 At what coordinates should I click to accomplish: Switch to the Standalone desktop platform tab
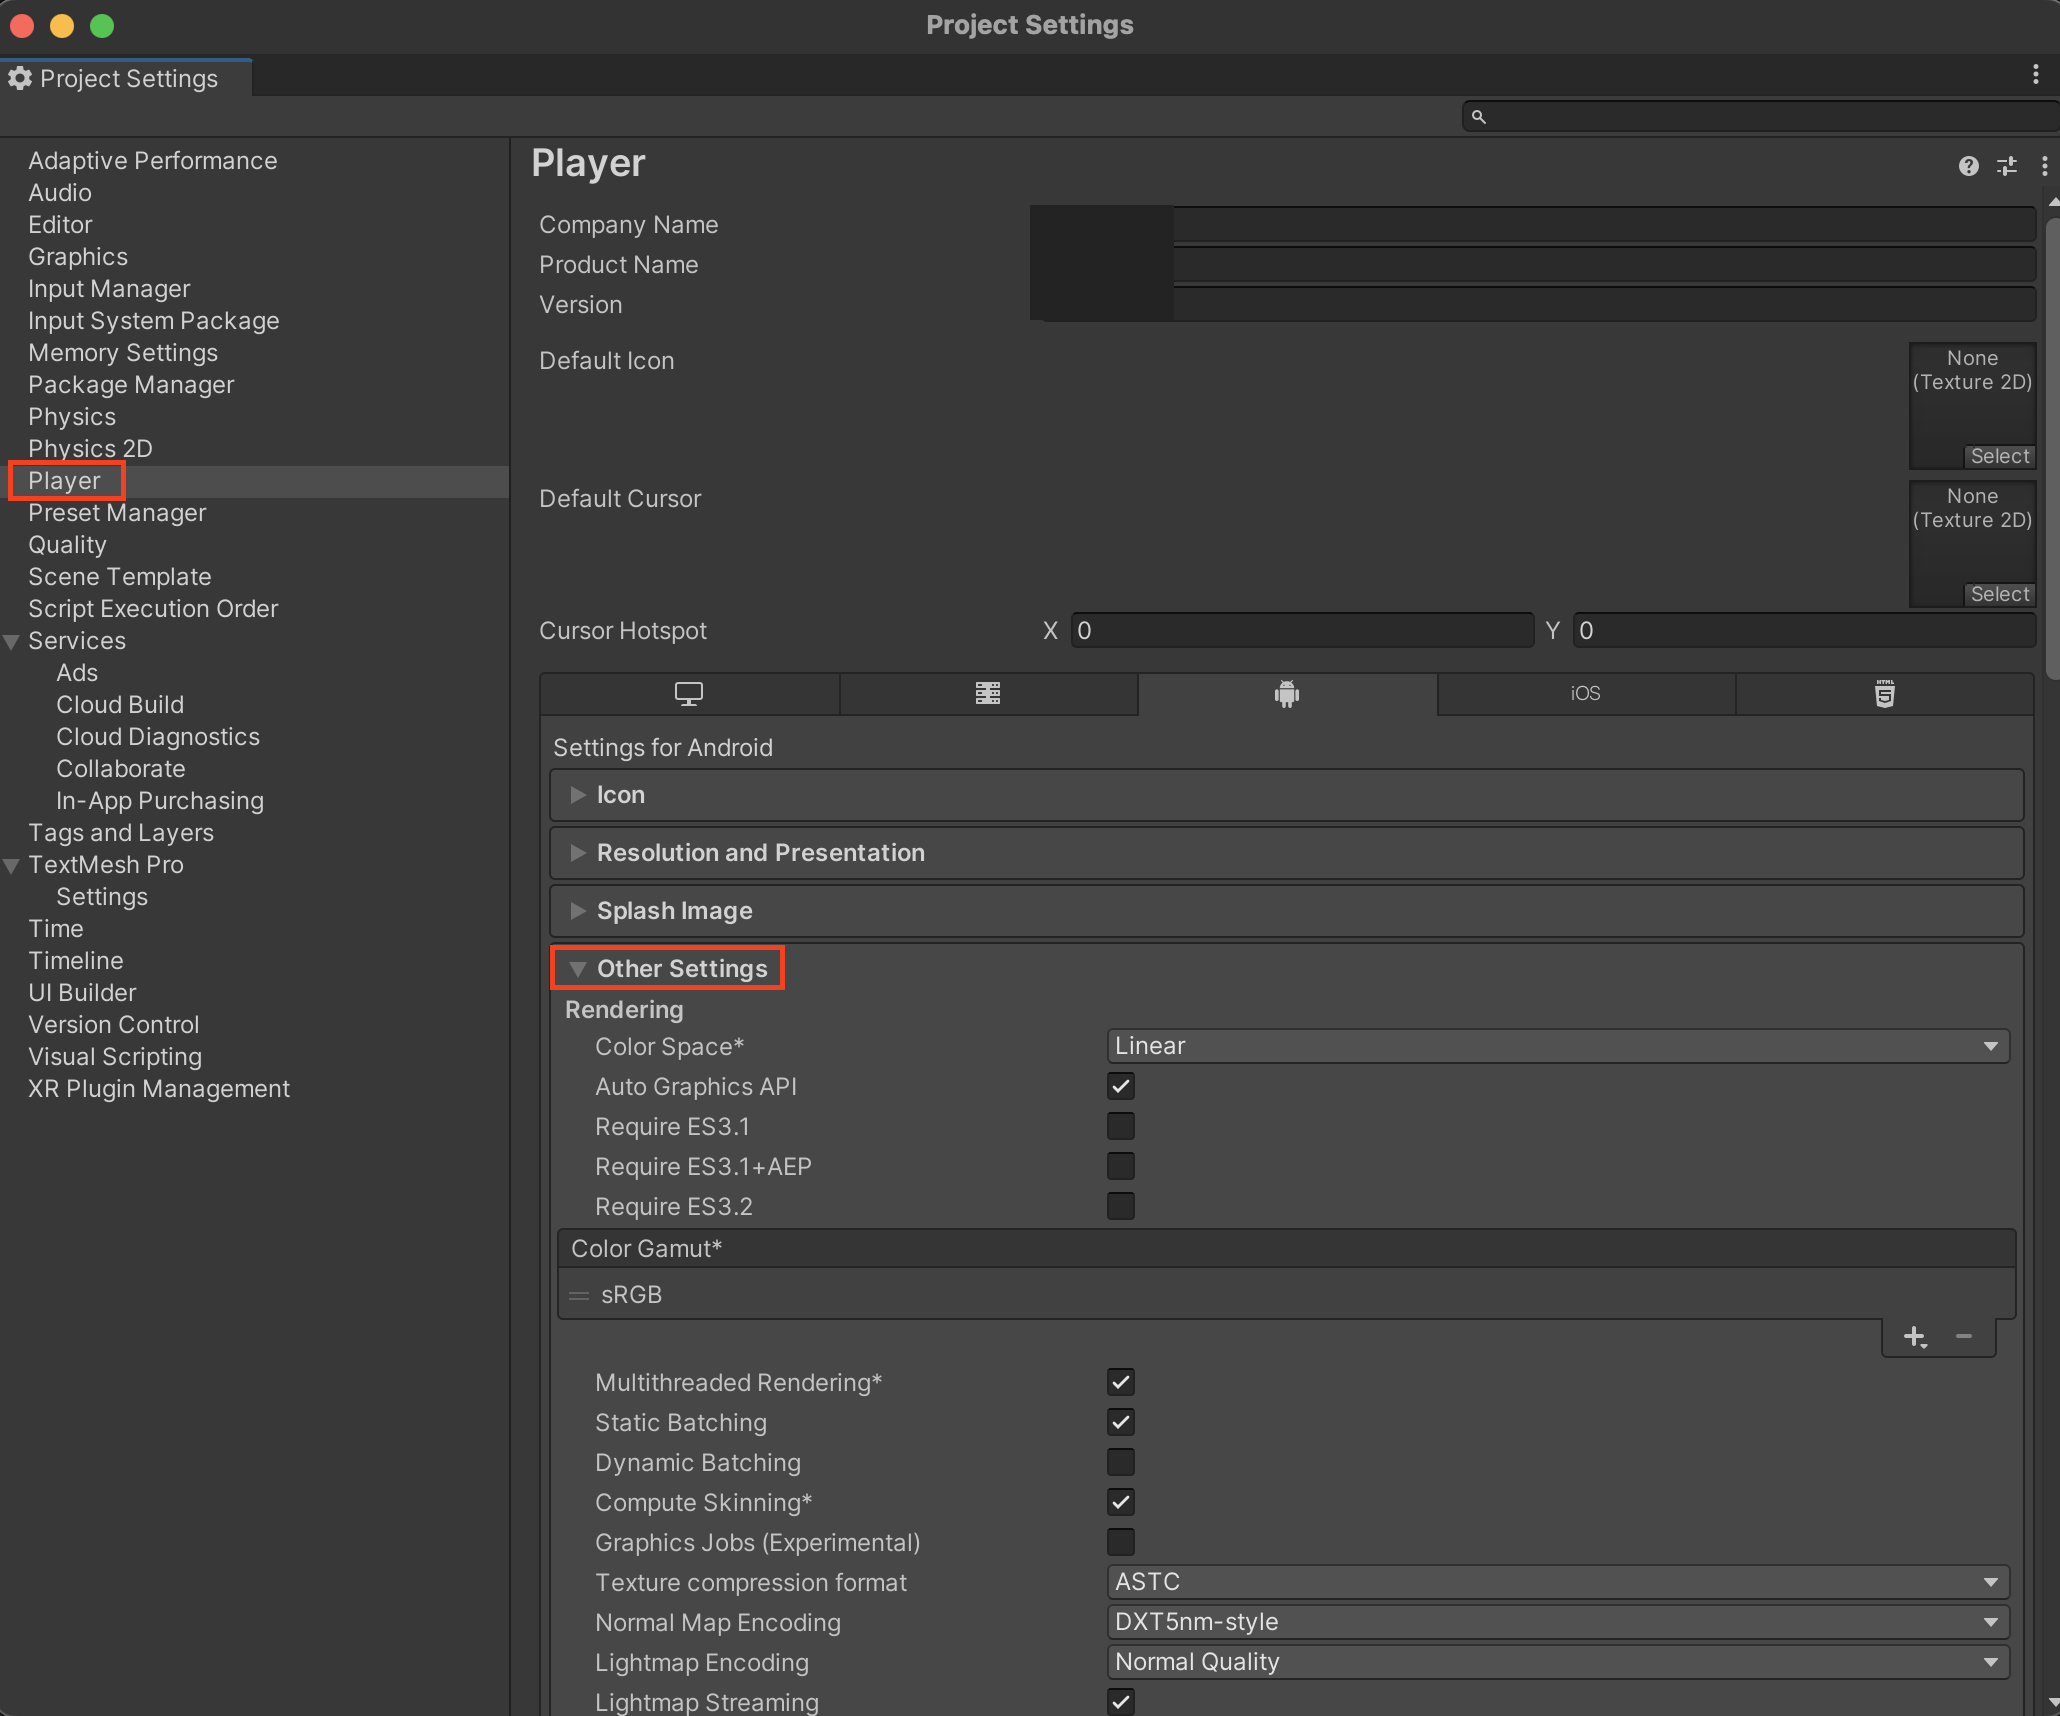click(689, 694)
